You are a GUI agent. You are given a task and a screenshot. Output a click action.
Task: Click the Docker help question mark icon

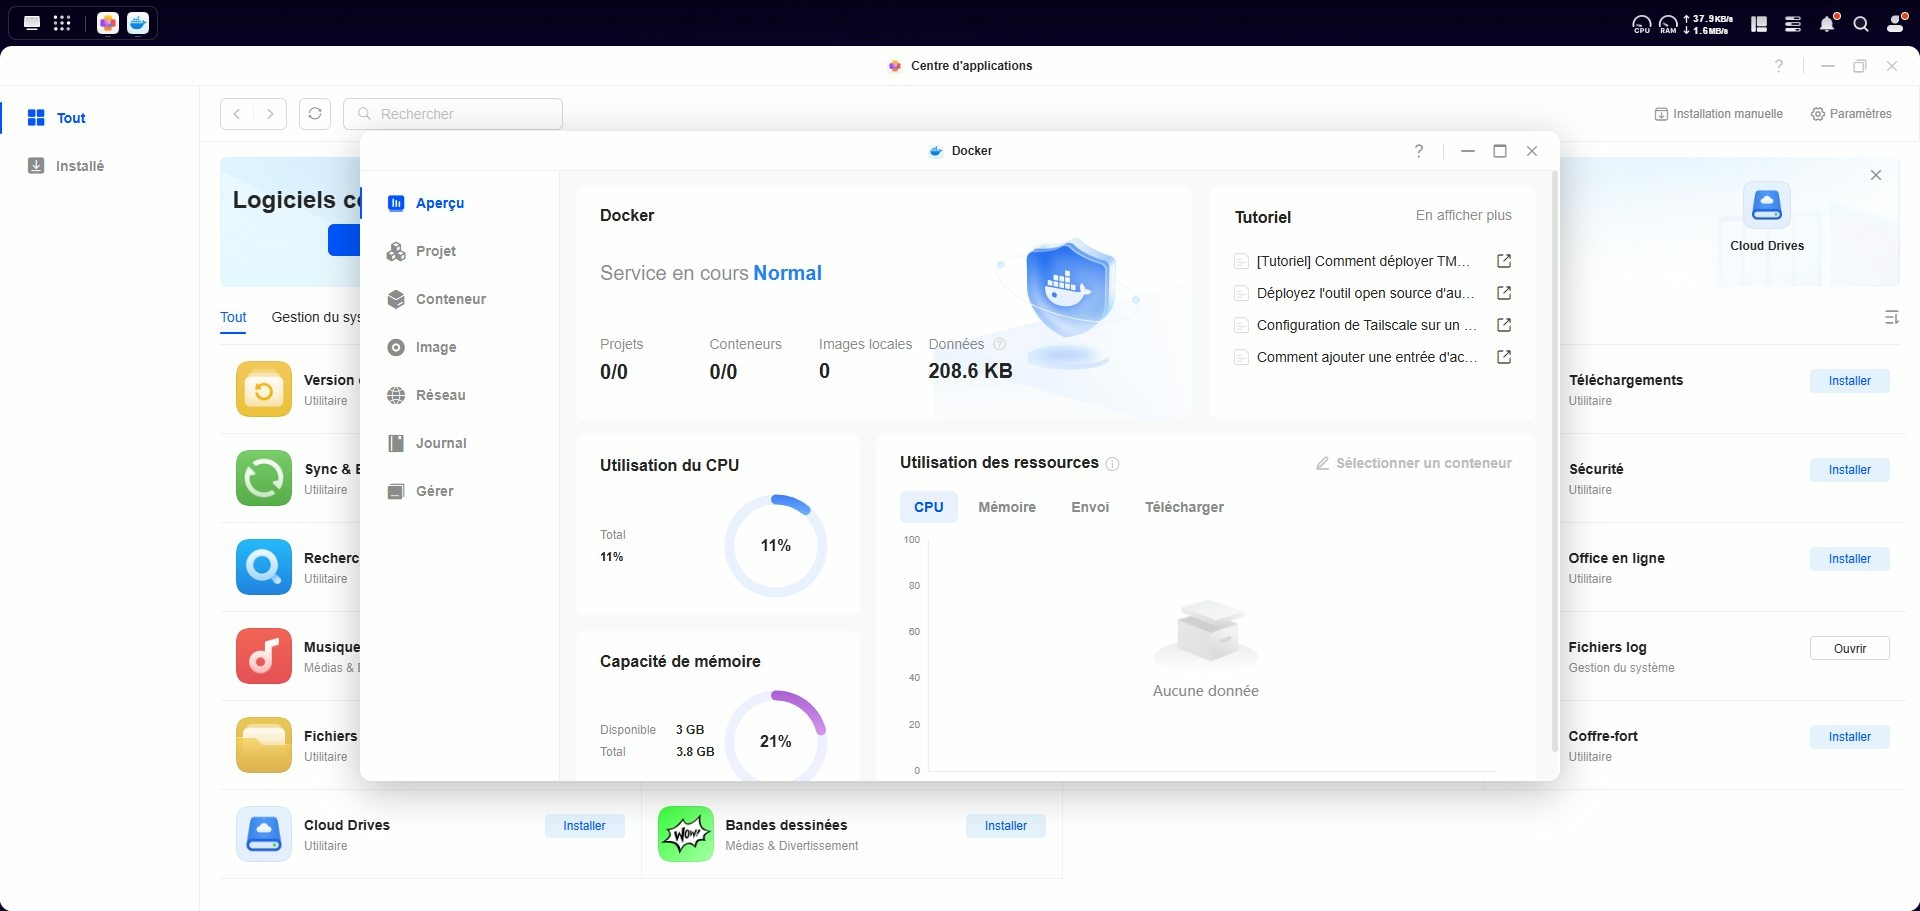click(1418, 151)
